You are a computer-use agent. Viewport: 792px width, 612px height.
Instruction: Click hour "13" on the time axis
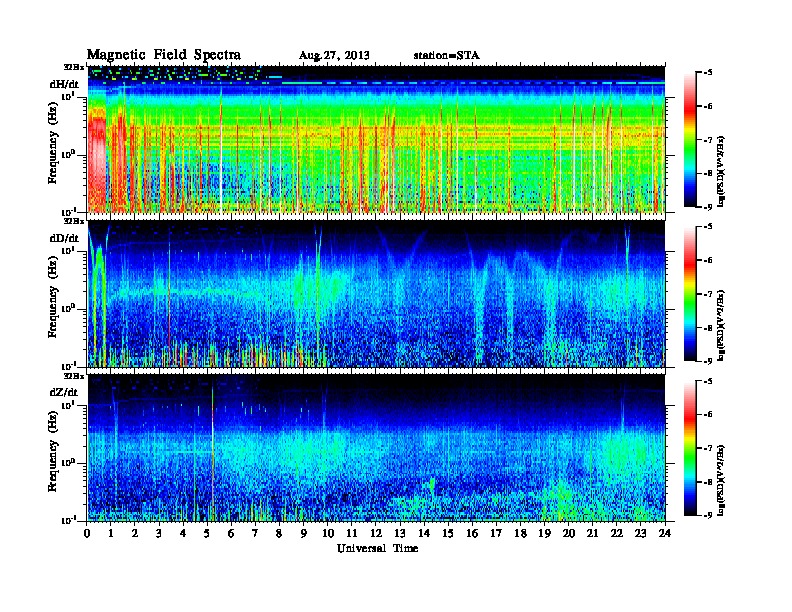[x=400, y=534]
